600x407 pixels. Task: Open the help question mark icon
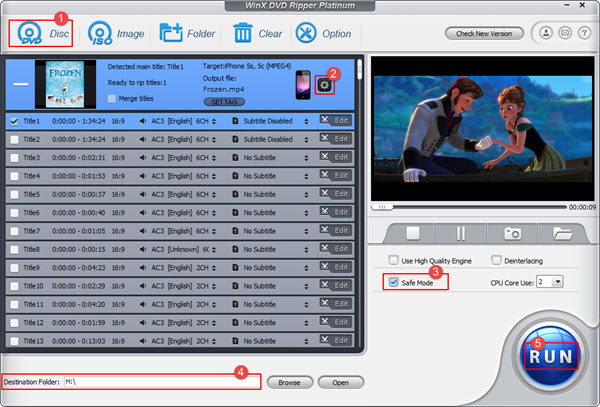pos(584,33)
